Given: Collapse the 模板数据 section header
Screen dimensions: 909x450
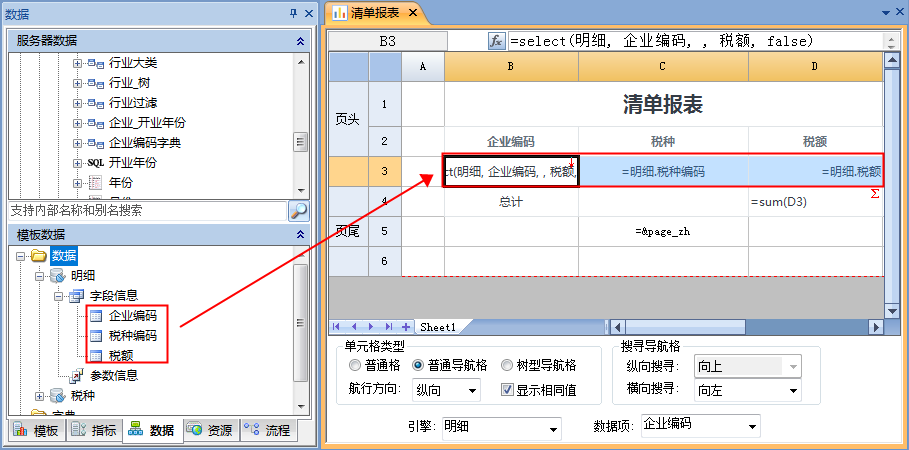Looking at the screenshot, I should (300, 234).
